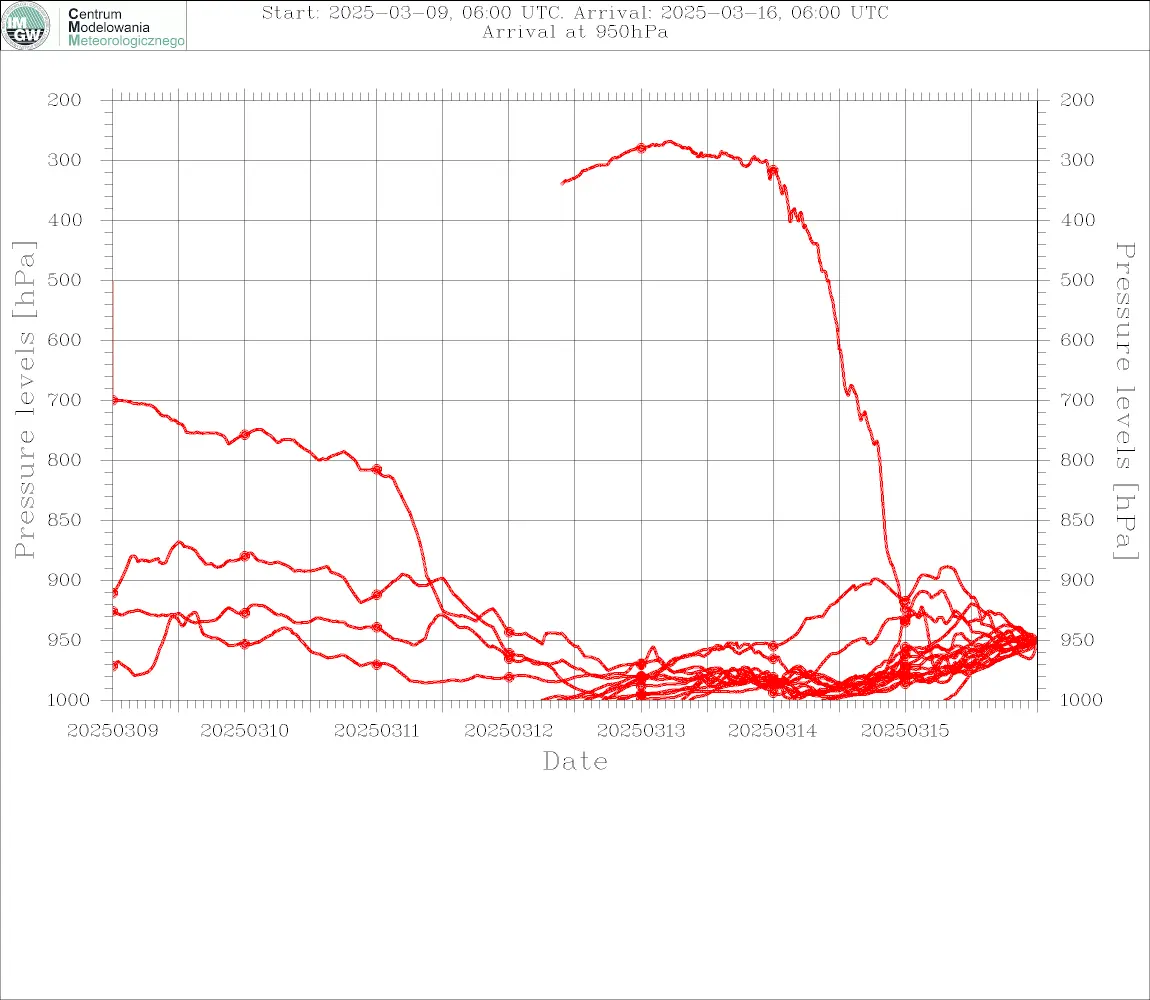1150x1000 pixels.
Task: Click the left axis 200 label
Action: click(65, 100)
